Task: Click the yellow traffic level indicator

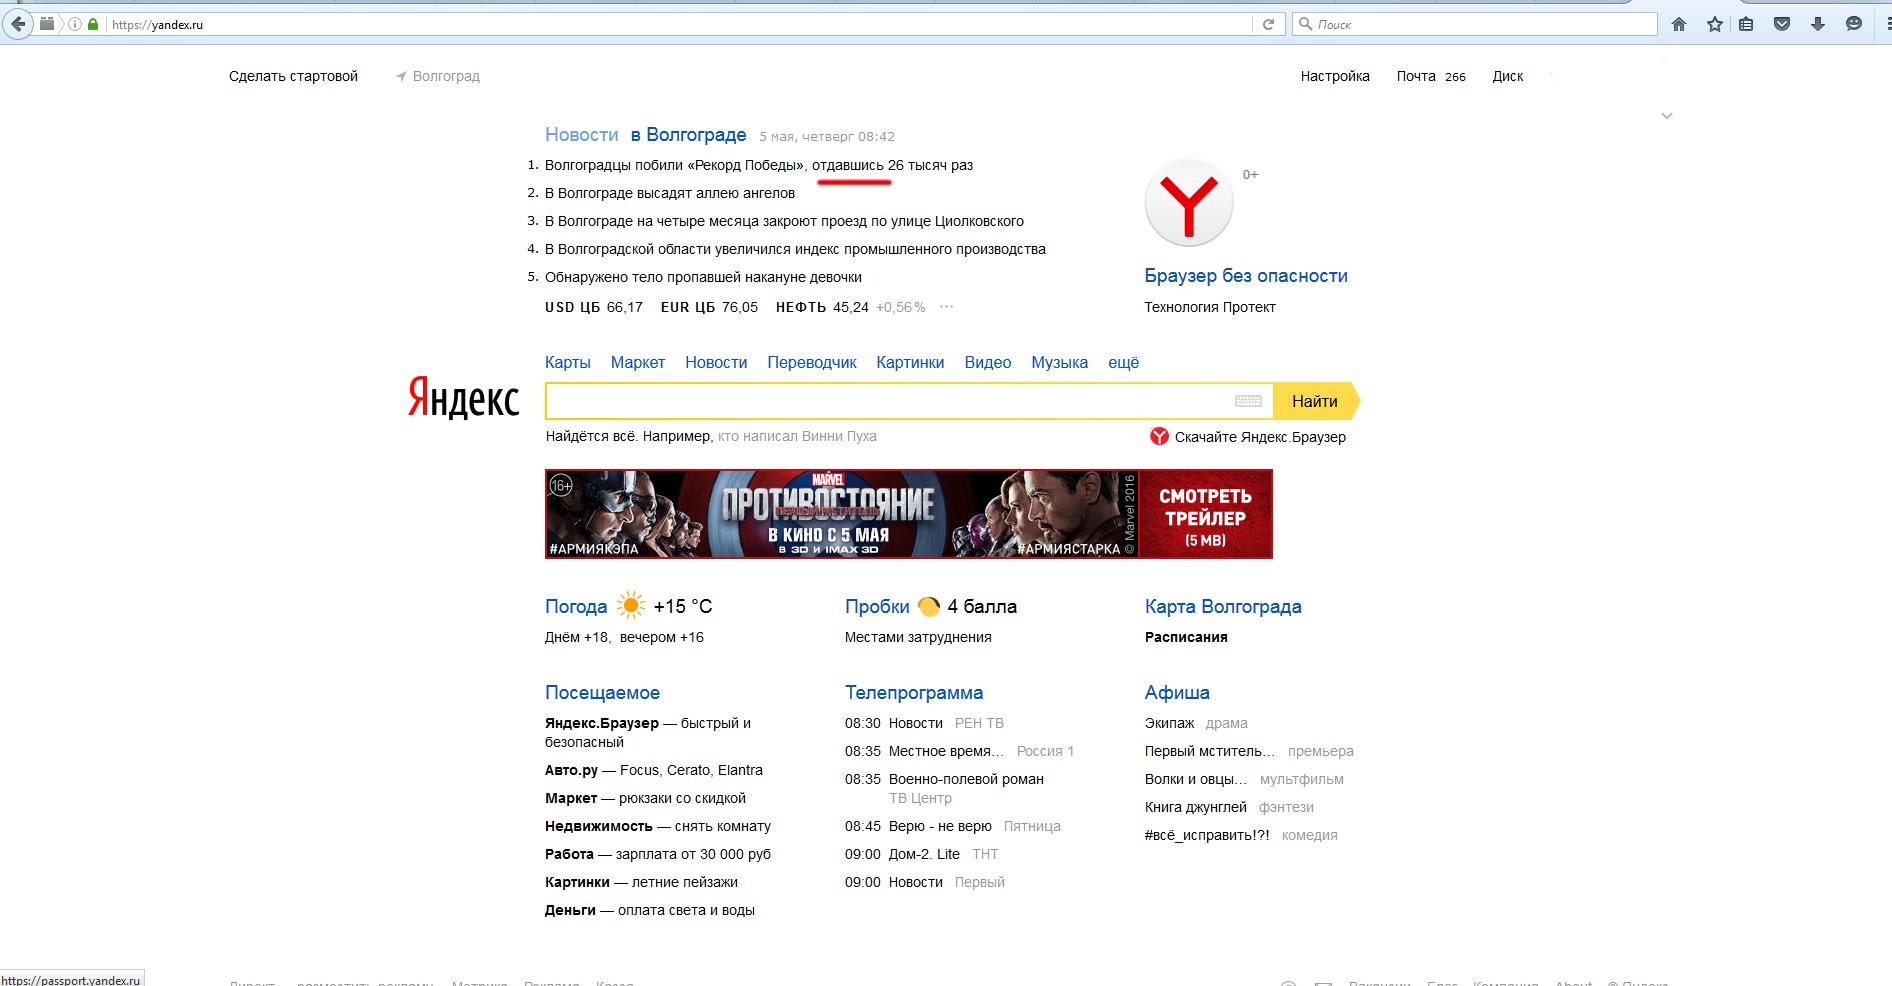Action: (929, 606)
